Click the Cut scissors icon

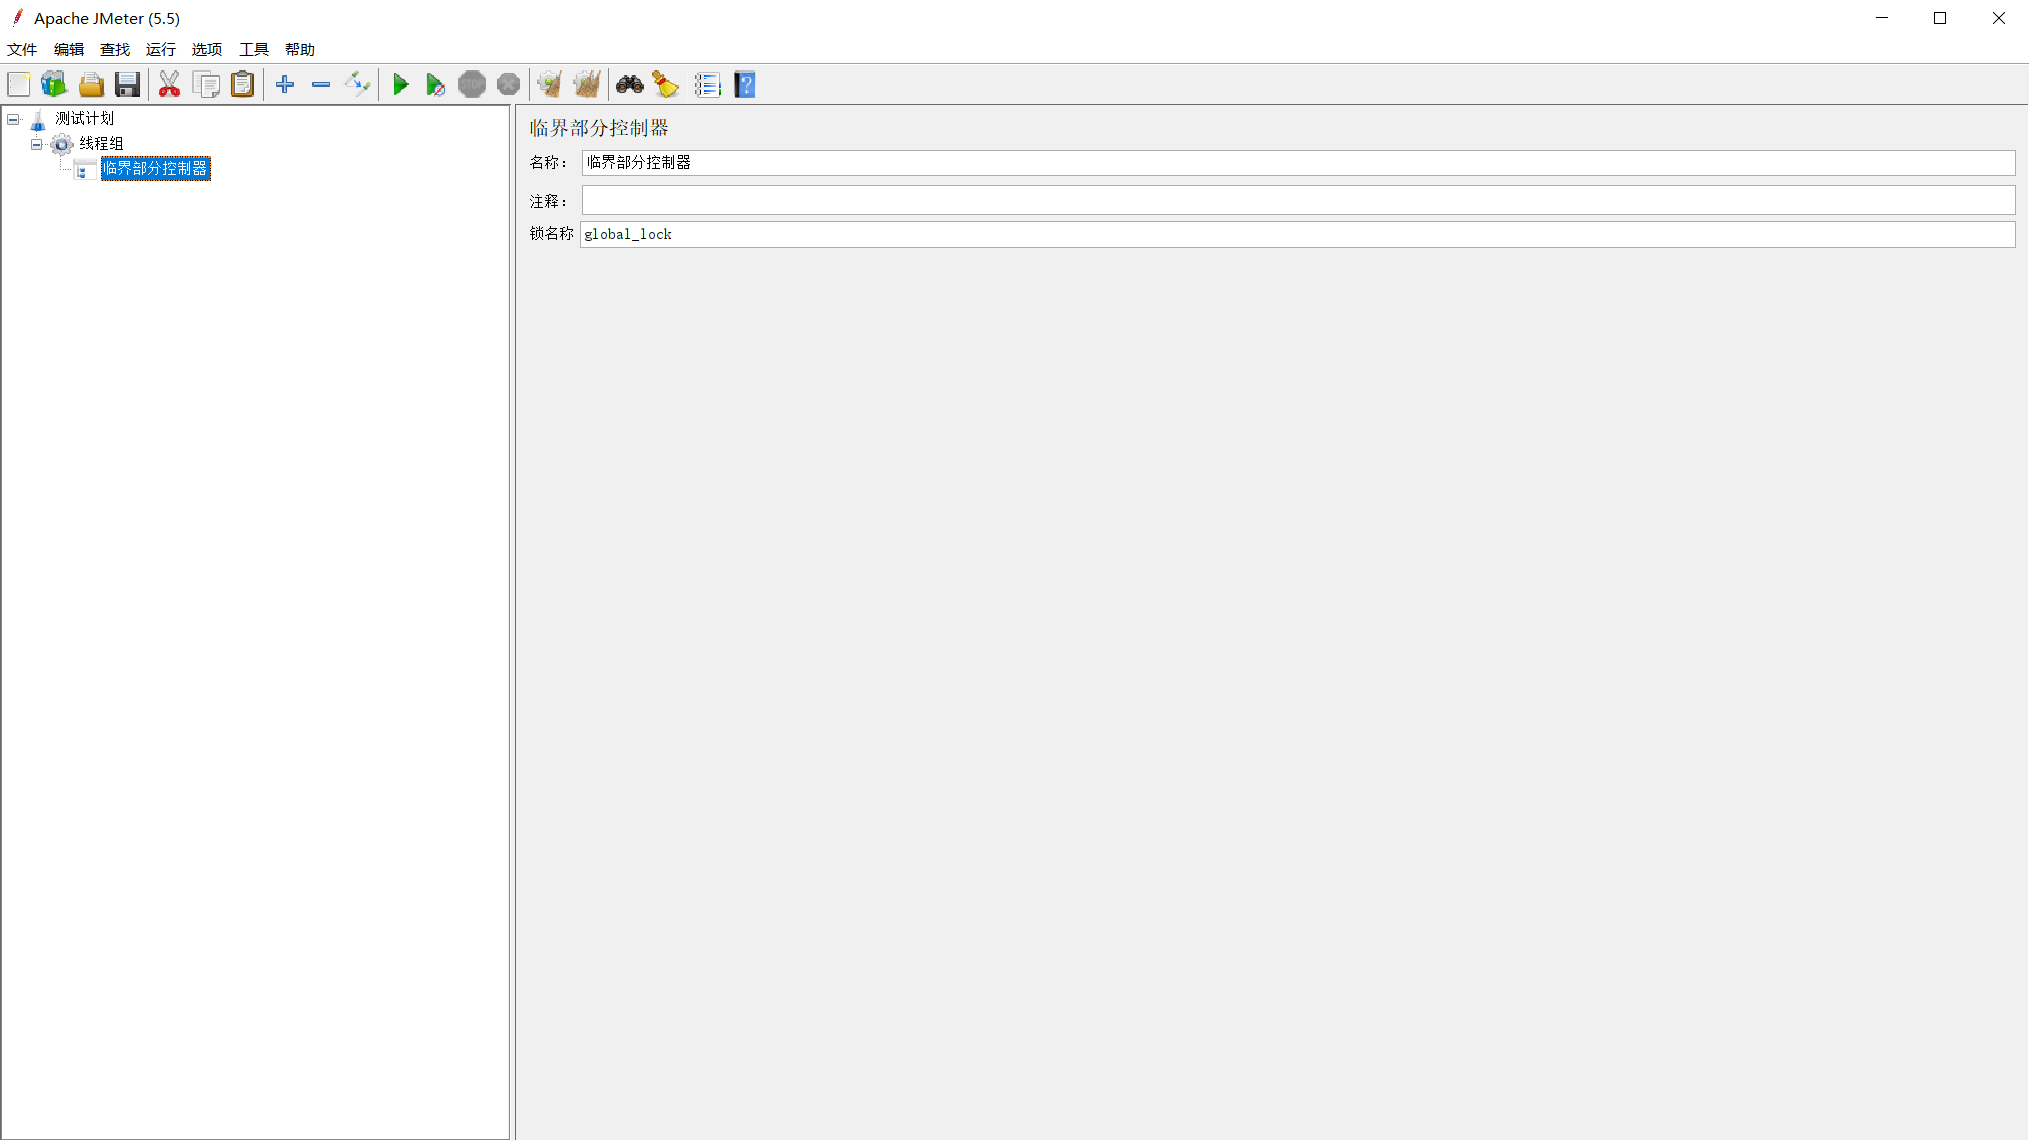pyautogui.click(x=169, y=85)
